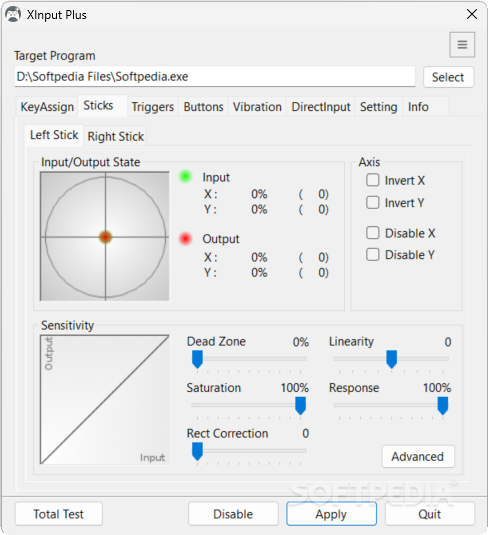
Task: Open the Triggers tab
Action: [153, 107]
